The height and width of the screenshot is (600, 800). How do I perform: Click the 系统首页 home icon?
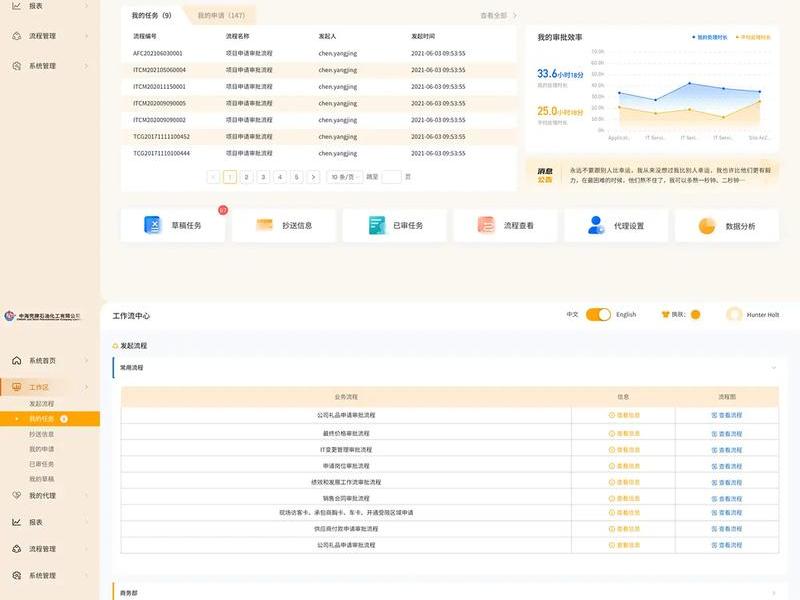click(16, 361)
